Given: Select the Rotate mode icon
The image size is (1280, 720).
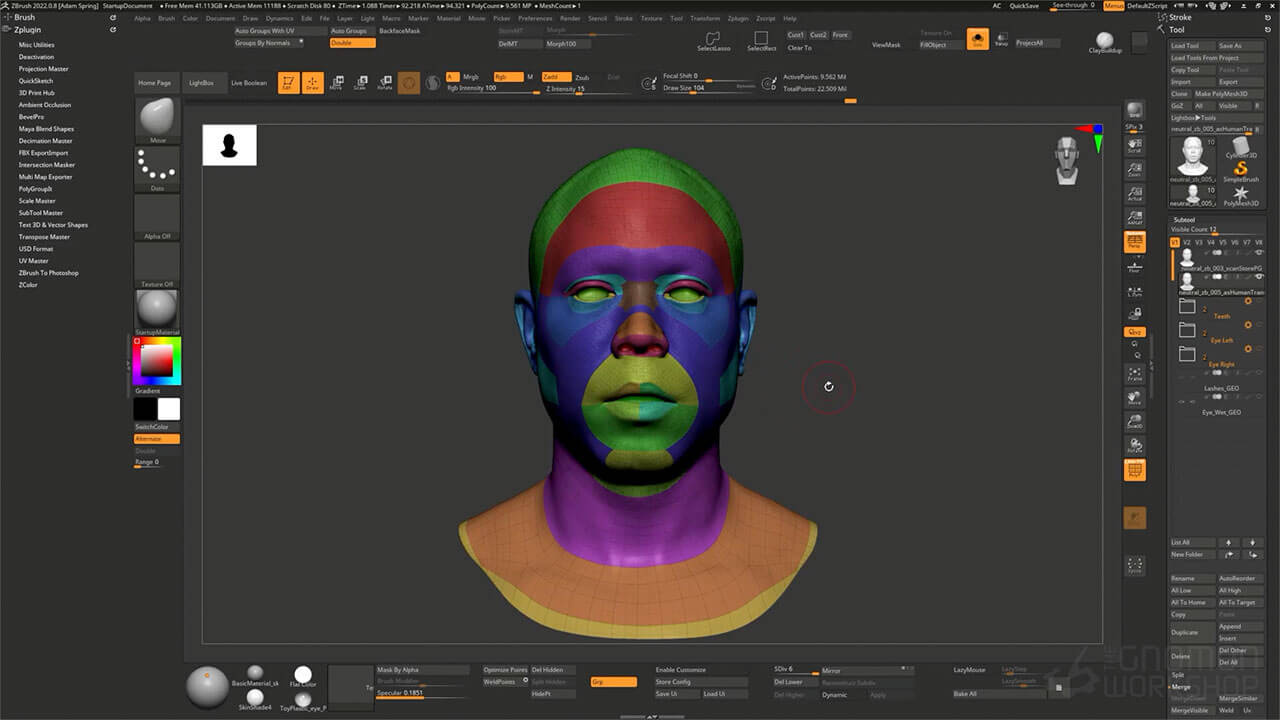Looking at the screenshot, I should tap(386, 80).
